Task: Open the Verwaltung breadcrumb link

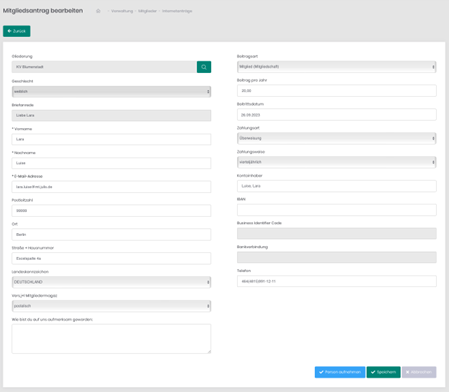Action: coord(122,11)
